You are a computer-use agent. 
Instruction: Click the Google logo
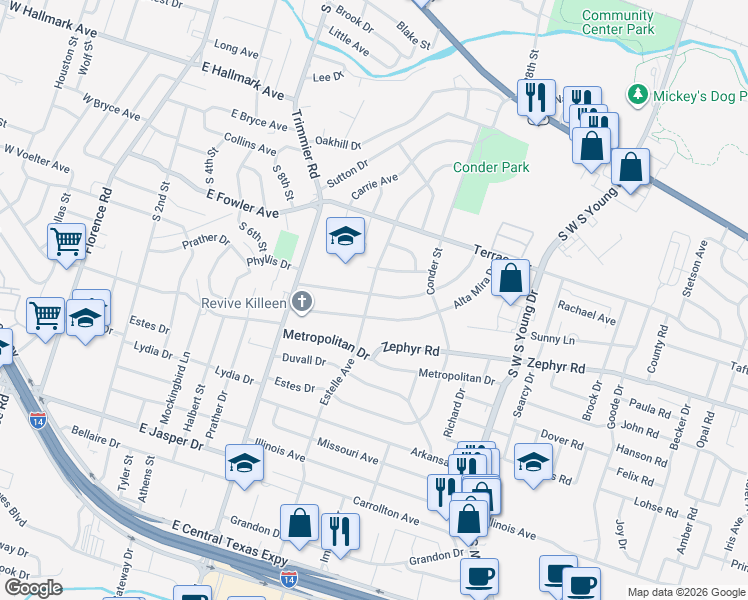click(x=33, y=588)
